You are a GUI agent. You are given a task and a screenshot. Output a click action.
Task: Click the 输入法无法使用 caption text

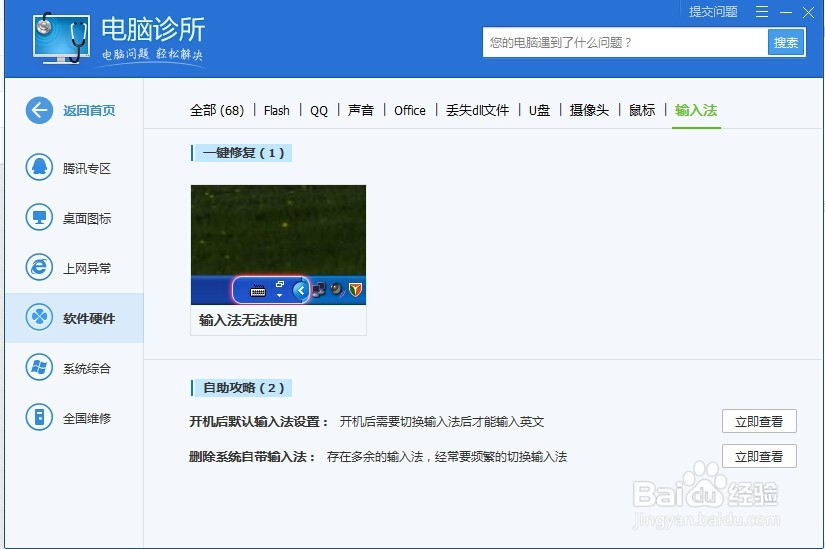tap(248, 320)
